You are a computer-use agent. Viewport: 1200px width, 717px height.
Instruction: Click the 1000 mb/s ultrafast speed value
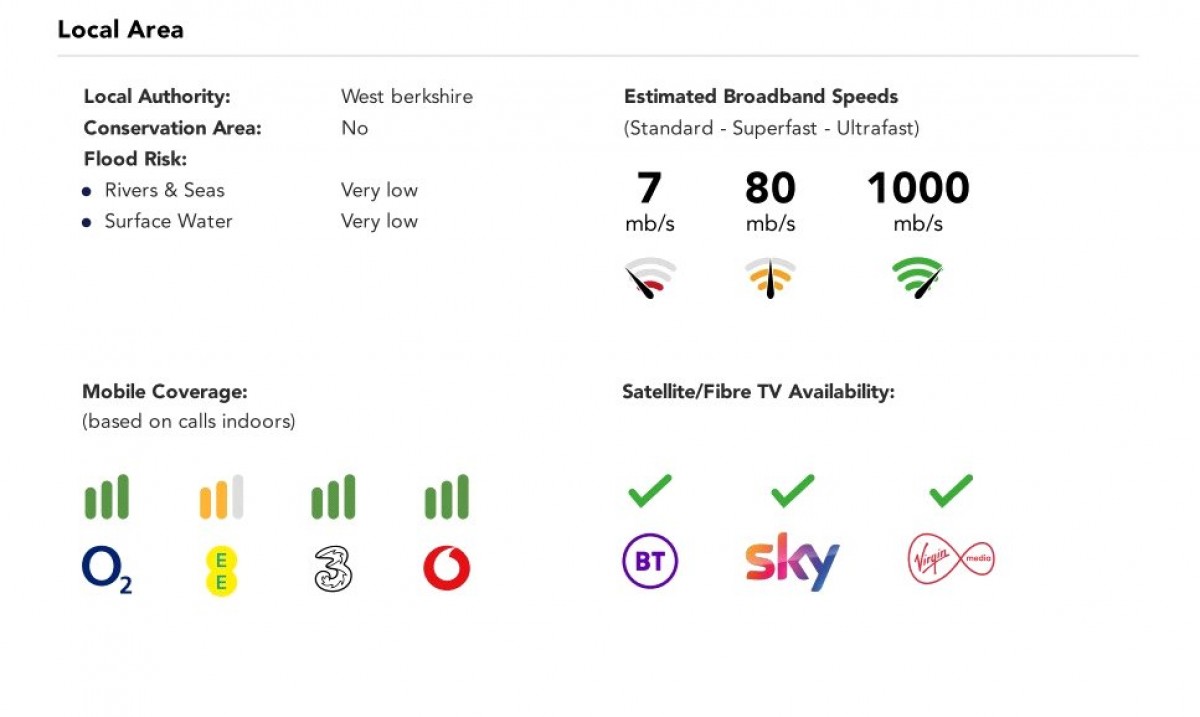coord(918,189)
